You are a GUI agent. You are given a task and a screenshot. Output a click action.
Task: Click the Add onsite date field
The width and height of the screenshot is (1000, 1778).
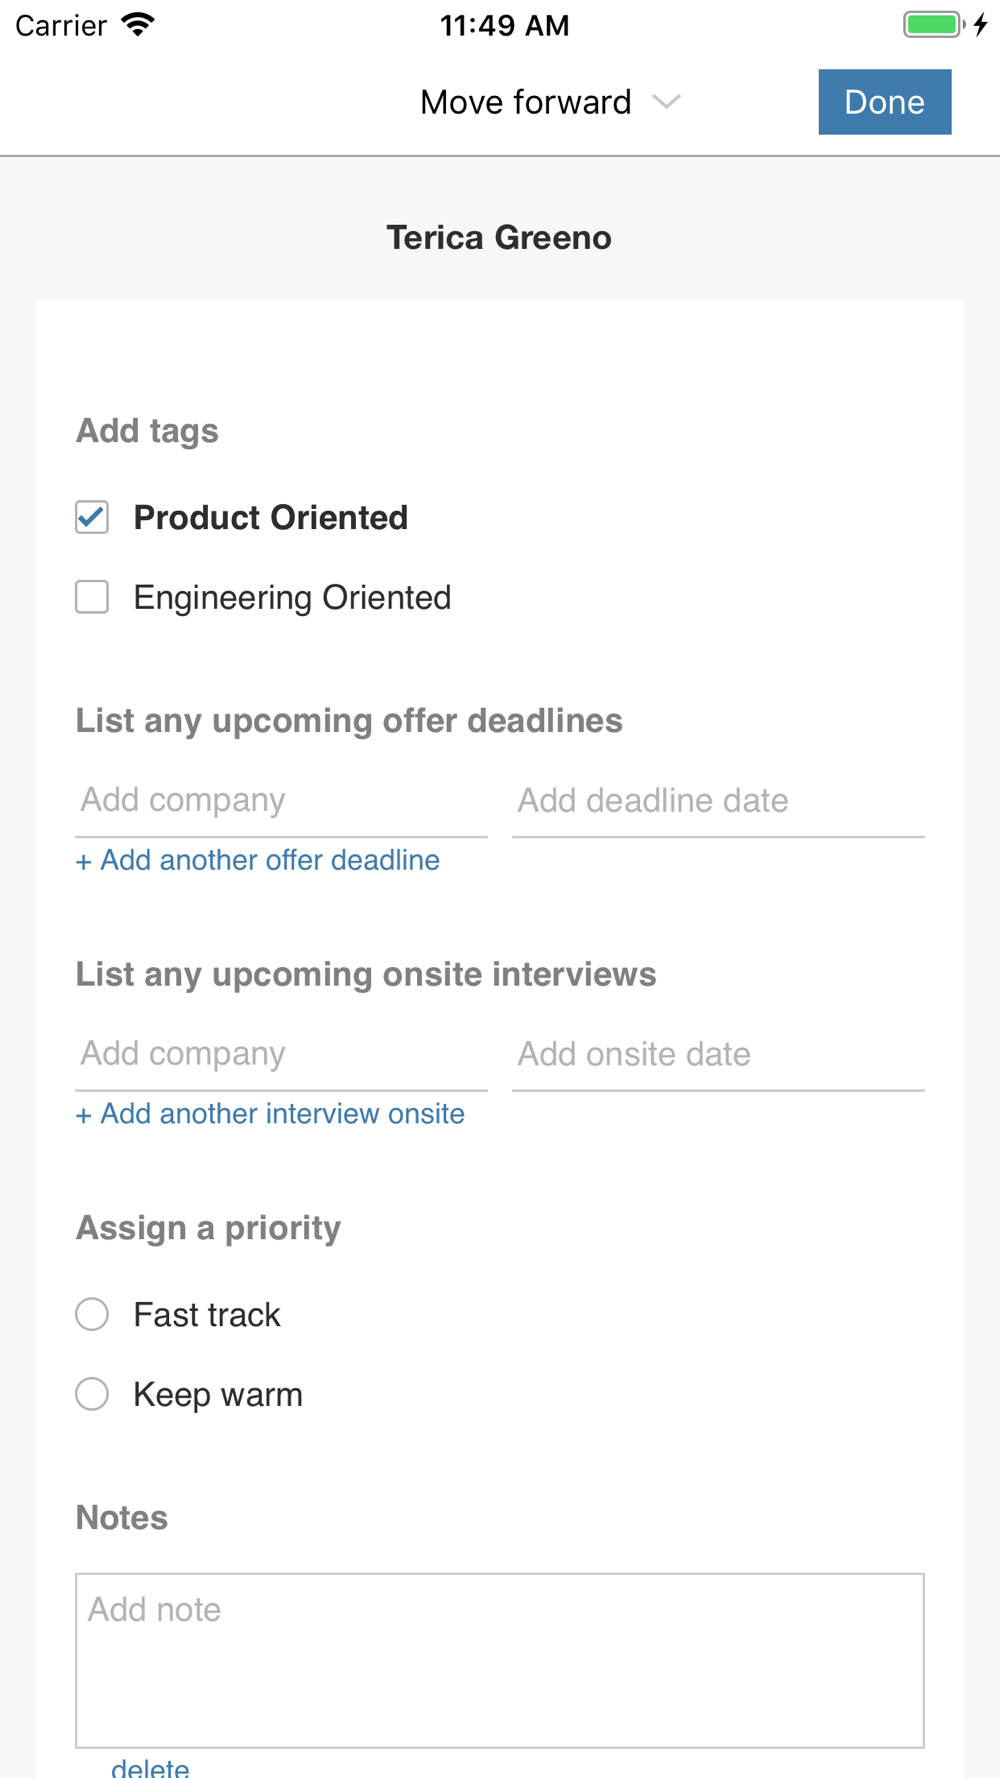tap(718, 1054)
